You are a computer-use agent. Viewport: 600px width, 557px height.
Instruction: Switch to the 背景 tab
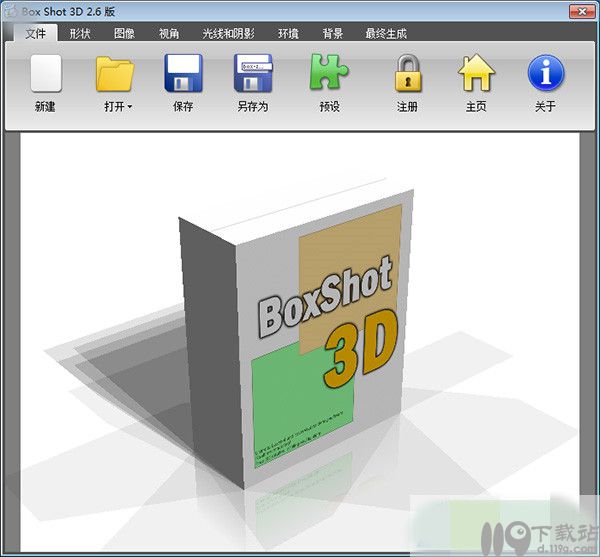point(333,34)
